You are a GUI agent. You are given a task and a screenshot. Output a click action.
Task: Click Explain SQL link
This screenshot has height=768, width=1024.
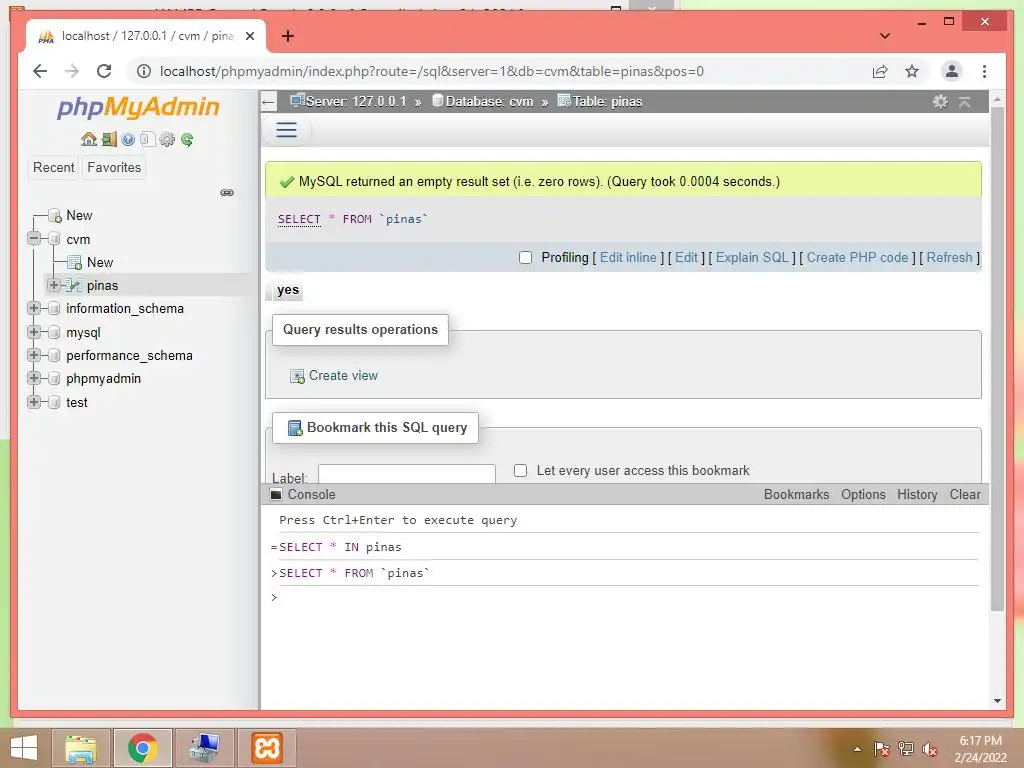coord(752,257)
